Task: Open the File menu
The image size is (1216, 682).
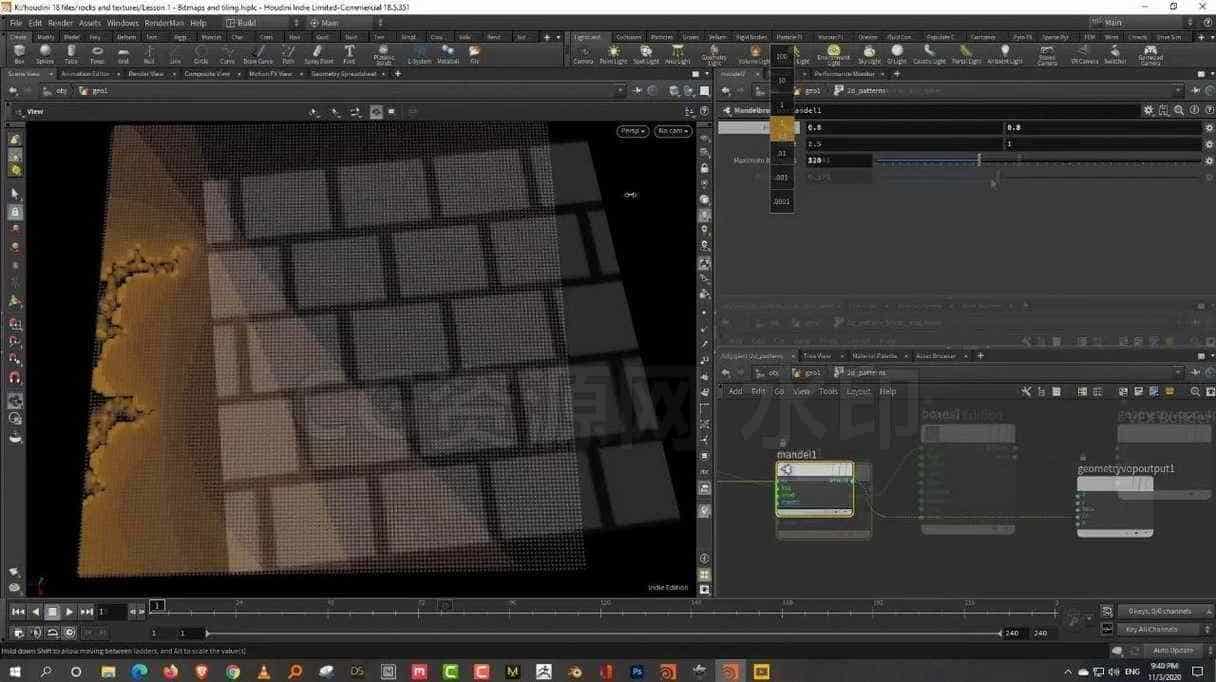Action: click(x=15, y=22)
